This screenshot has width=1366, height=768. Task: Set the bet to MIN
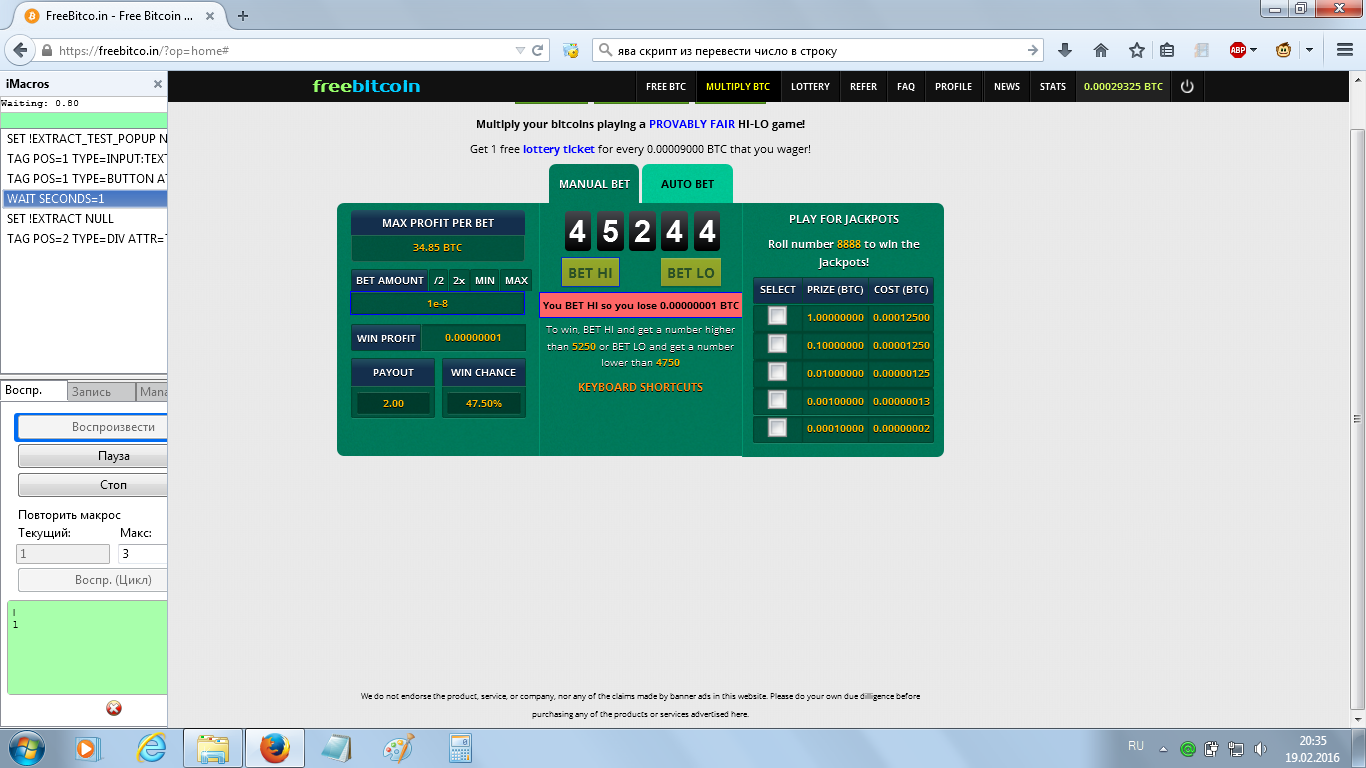[485, 281]
